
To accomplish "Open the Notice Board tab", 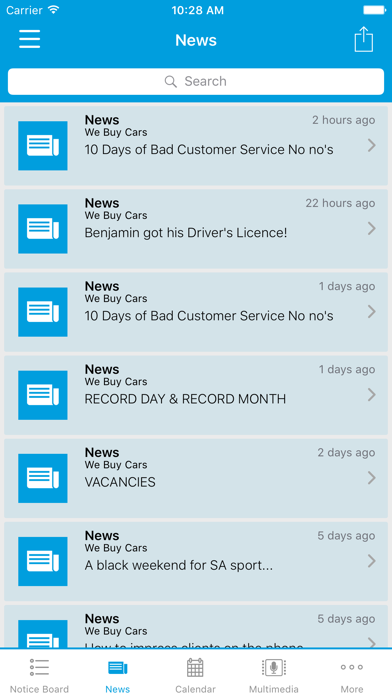I will [39, 676].
